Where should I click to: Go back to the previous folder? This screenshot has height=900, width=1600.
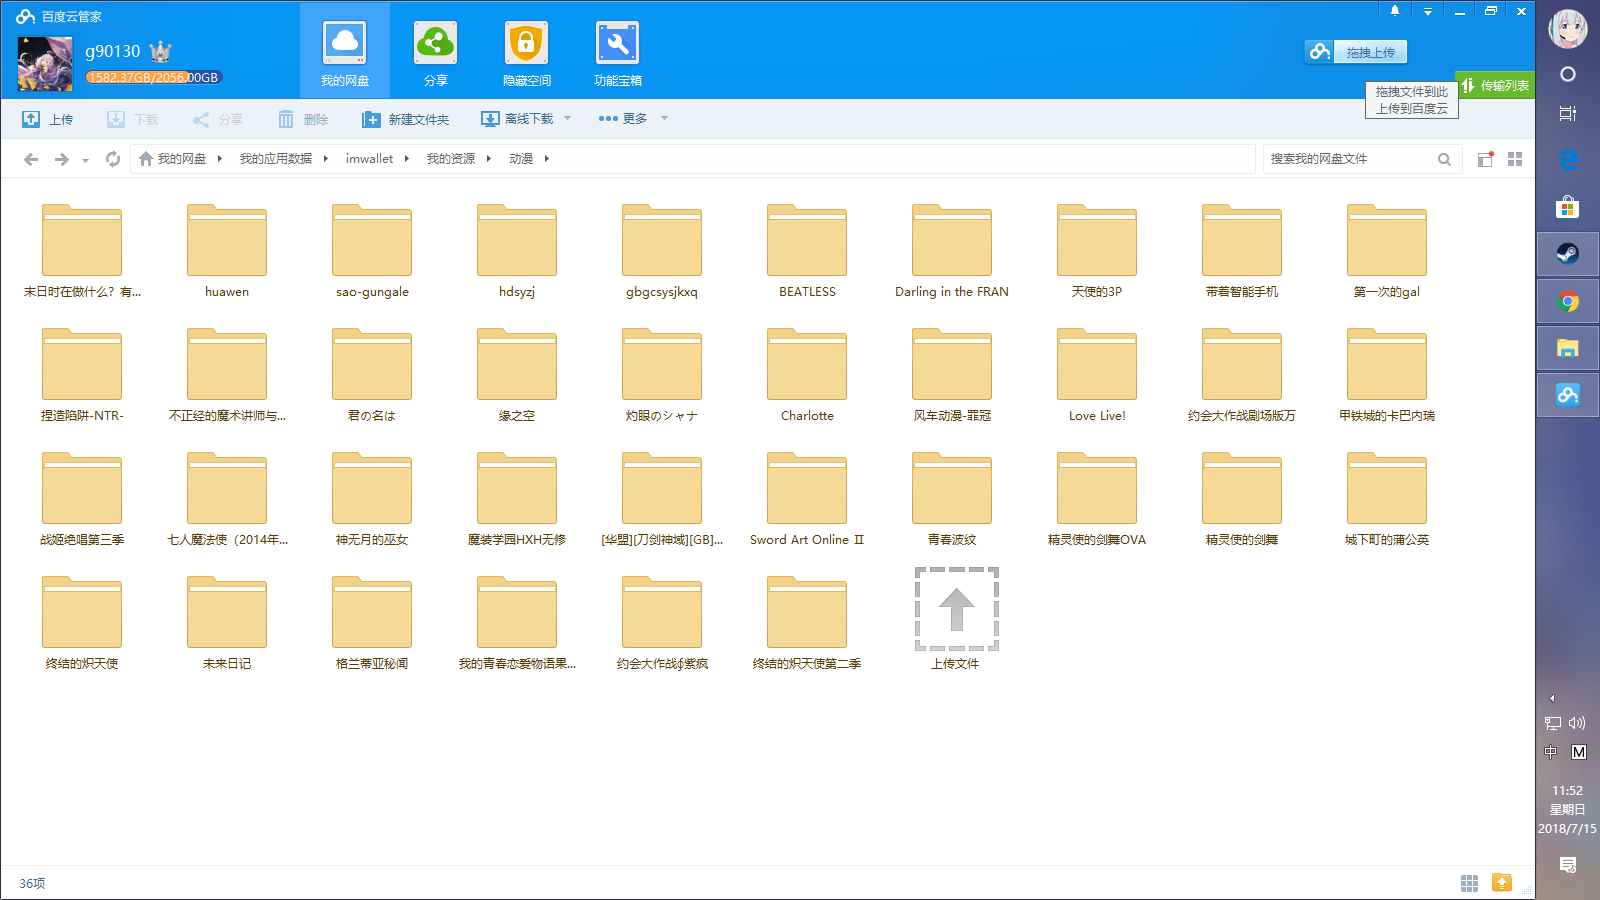(31, 159)
